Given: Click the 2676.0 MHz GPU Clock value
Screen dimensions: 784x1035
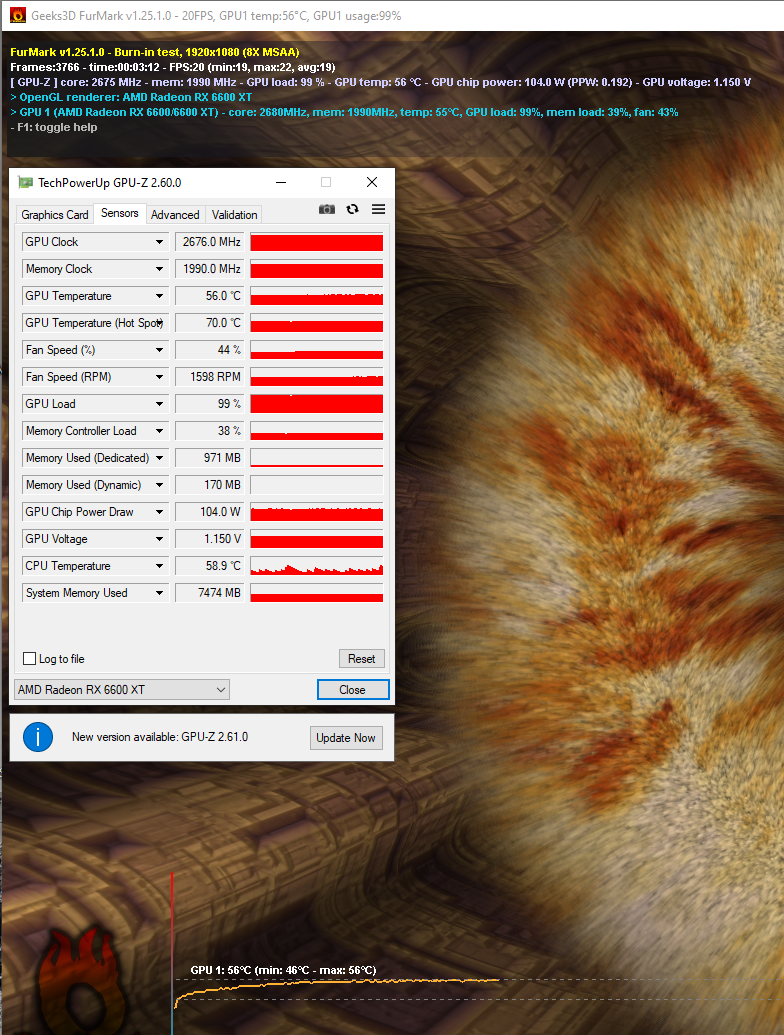Looking at the screenshot, I should [x=210, y=242].
